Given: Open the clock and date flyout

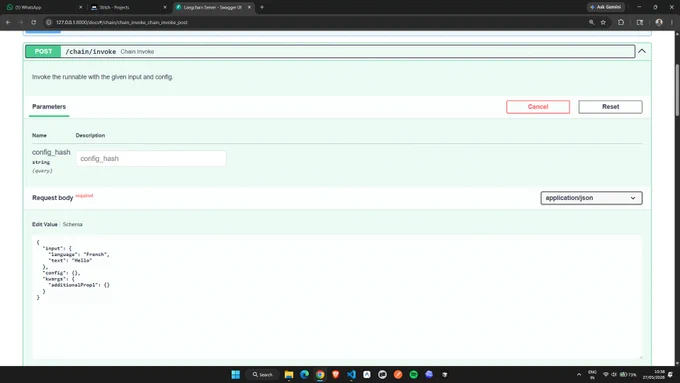Looking at the screenshot, I should tap(654, 374).
